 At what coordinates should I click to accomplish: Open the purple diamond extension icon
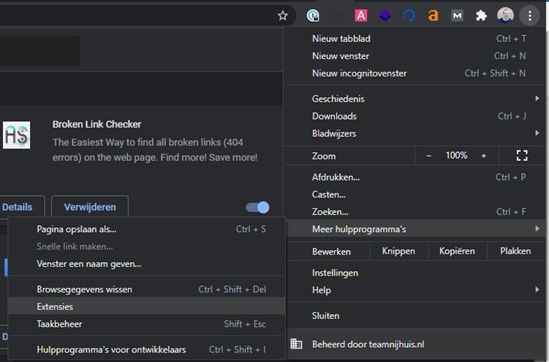tap(385, 16)
